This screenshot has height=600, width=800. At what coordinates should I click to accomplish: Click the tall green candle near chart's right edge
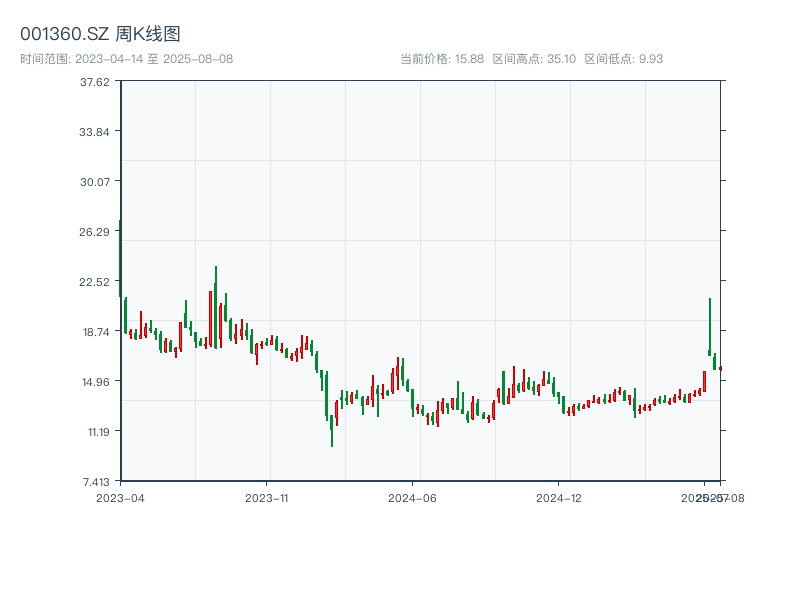tap(709, 325)
